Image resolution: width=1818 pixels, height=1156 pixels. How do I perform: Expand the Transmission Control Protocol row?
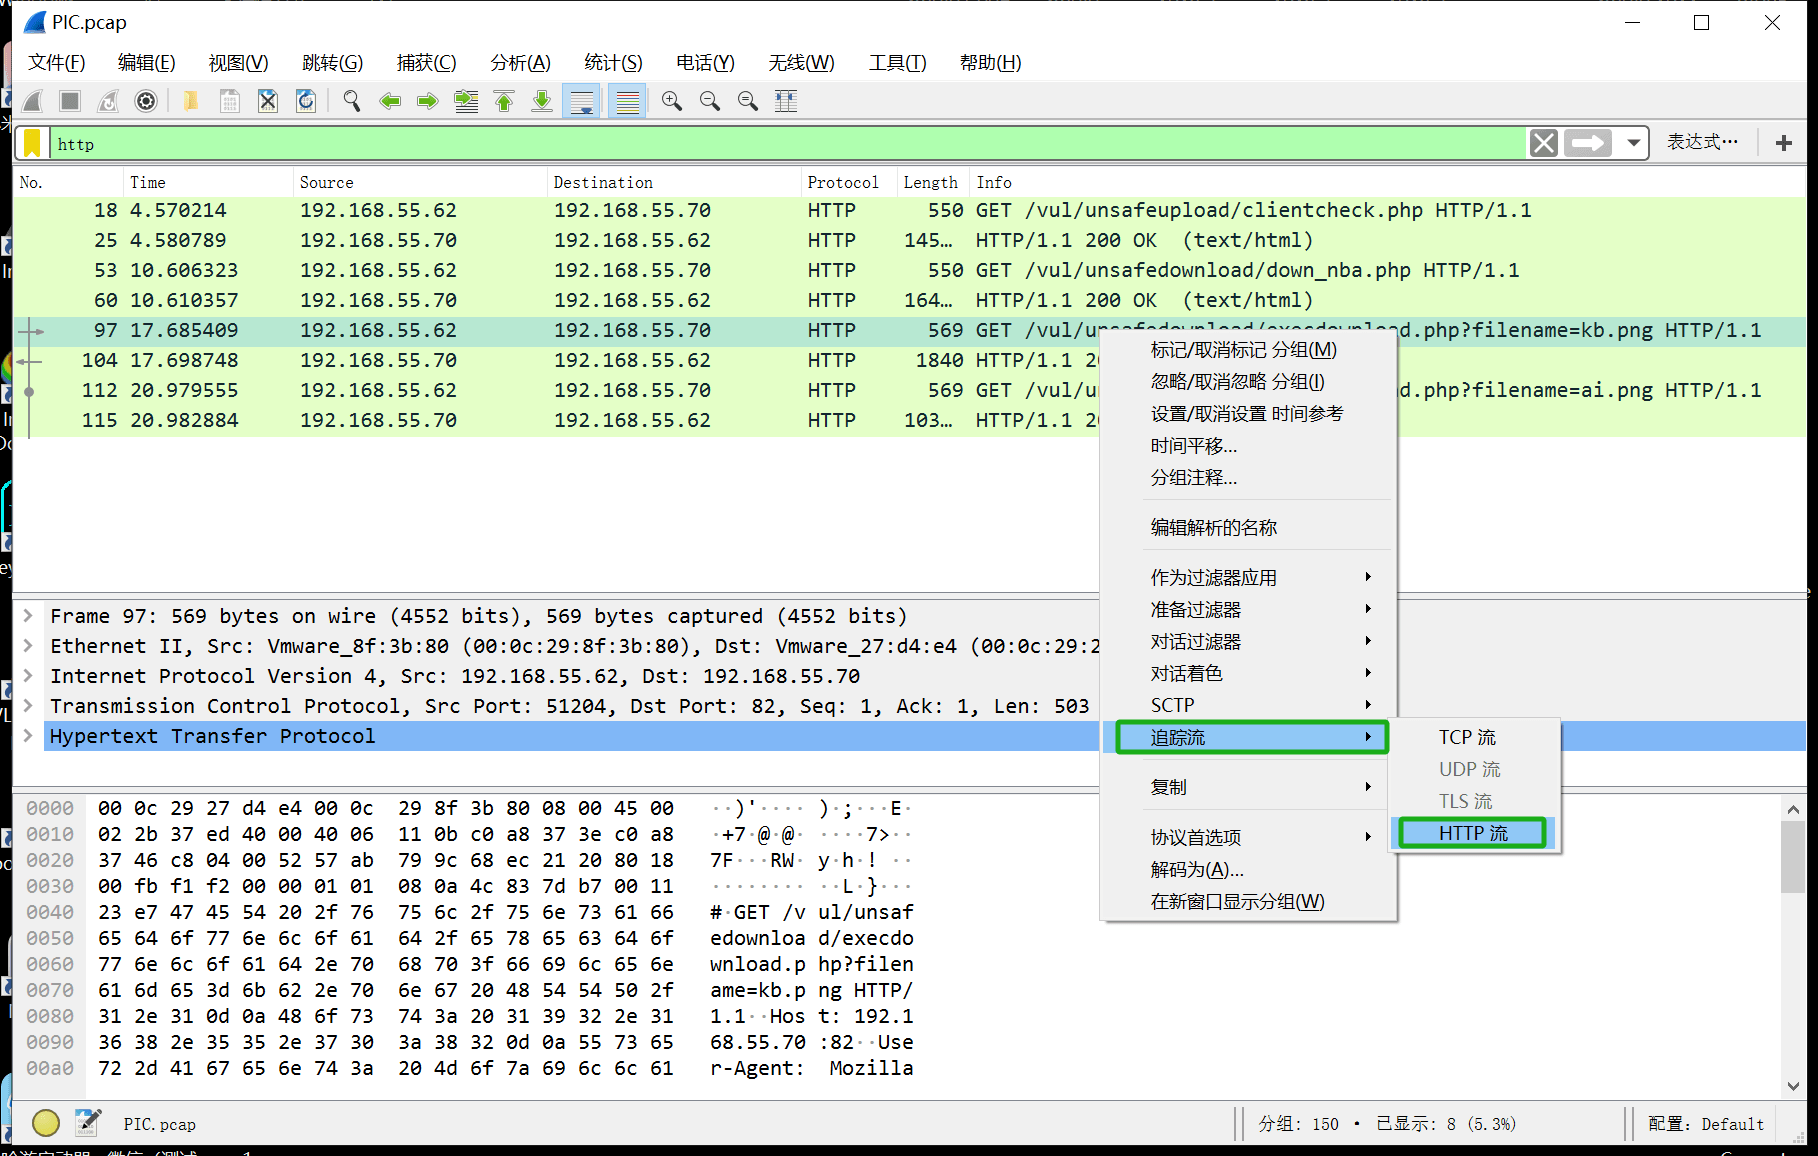(29, 706)
